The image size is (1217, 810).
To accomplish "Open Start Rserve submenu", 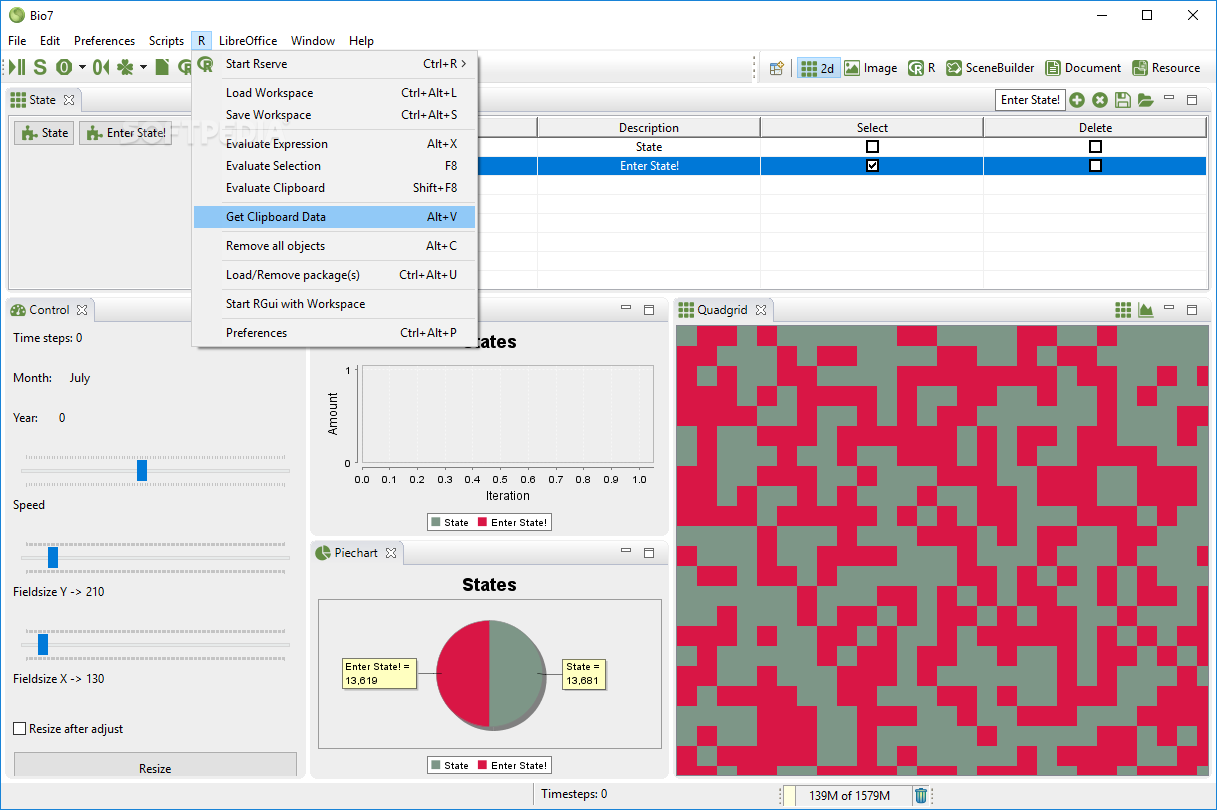I will tap(335, 64).
